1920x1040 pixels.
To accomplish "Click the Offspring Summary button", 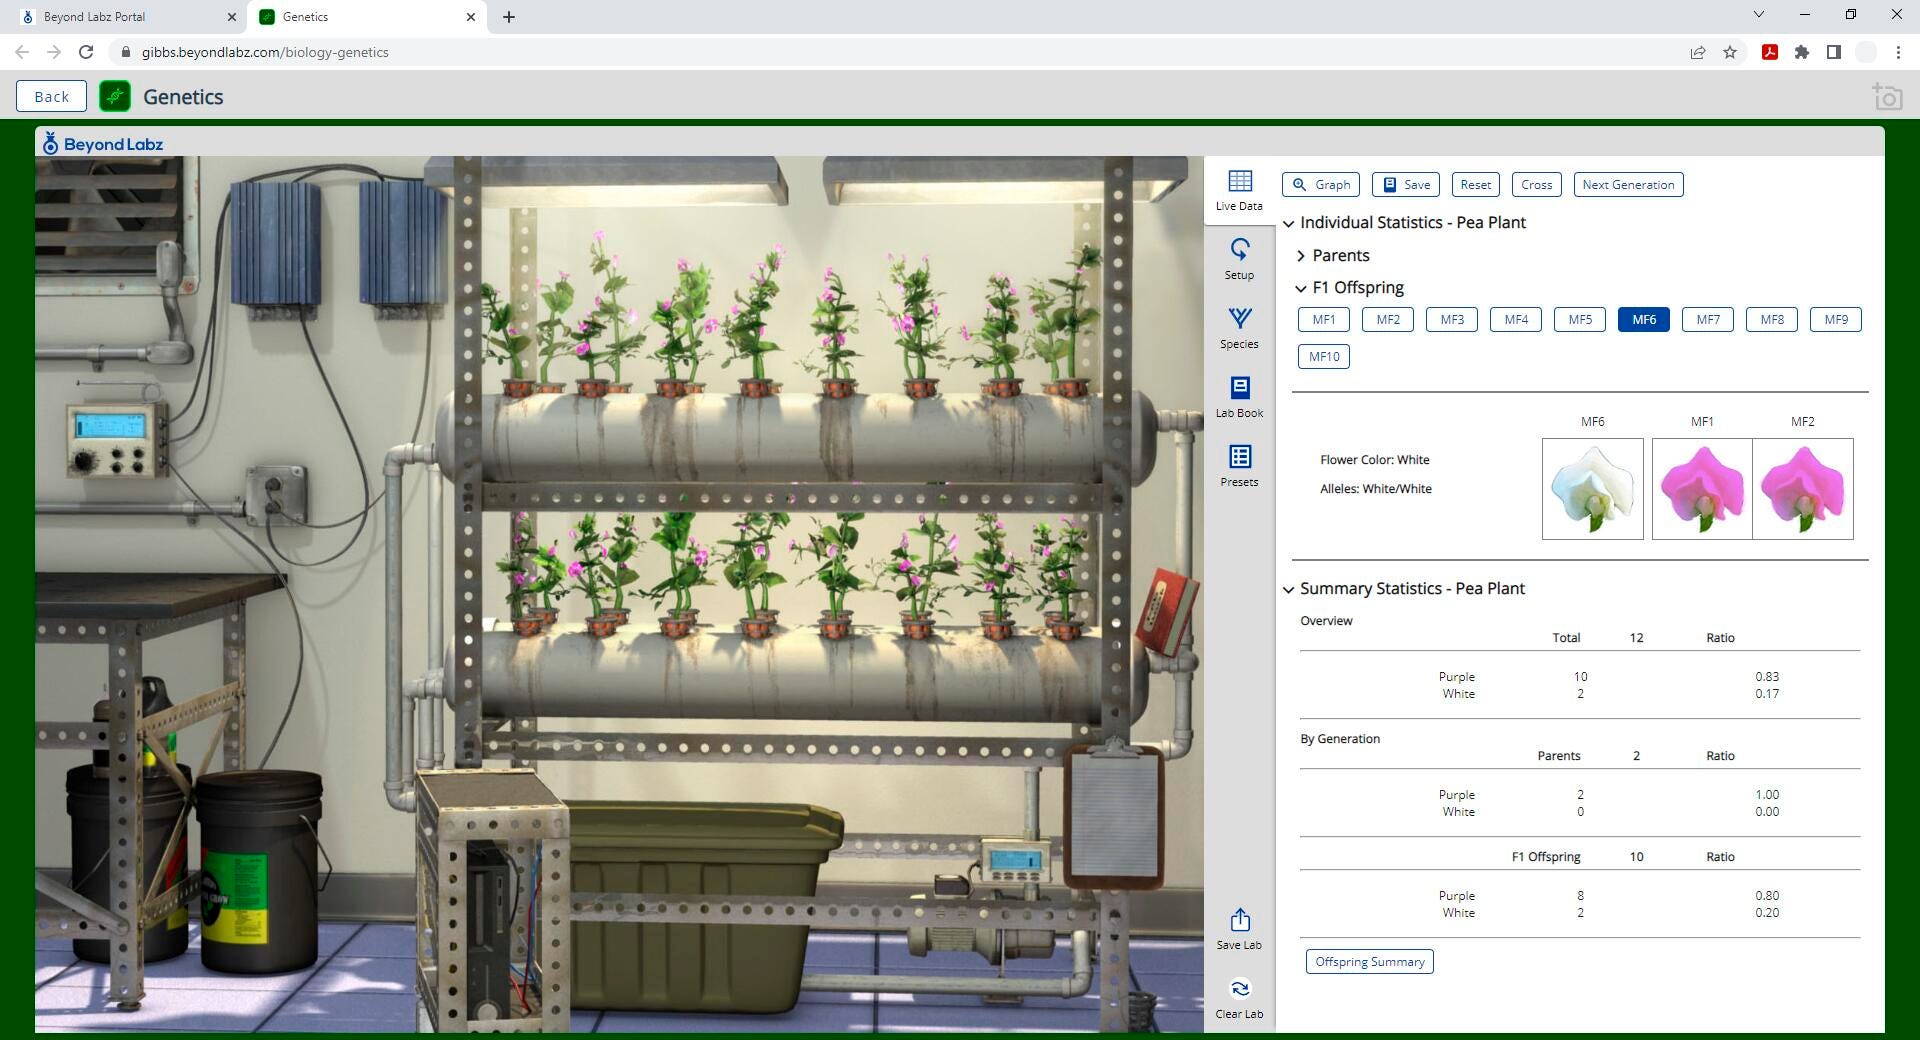I will 1369,962.
